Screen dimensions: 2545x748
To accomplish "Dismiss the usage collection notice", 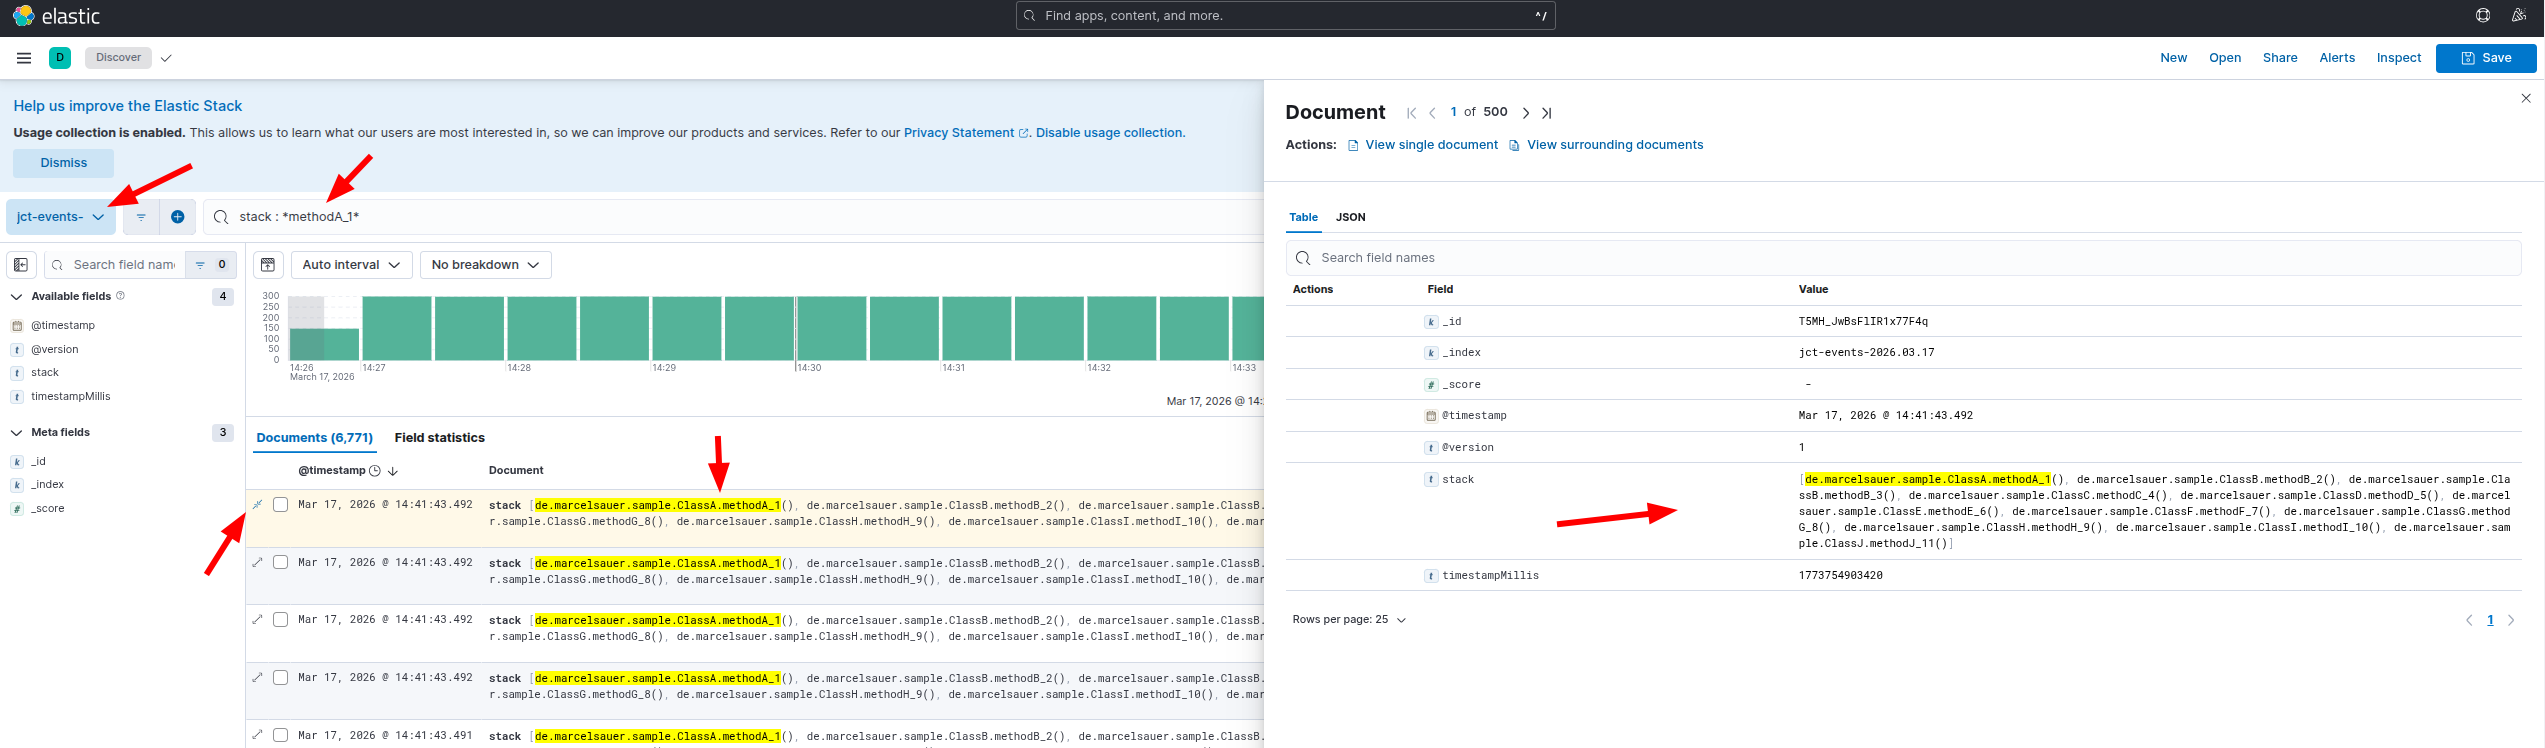I will pos(64,163).
